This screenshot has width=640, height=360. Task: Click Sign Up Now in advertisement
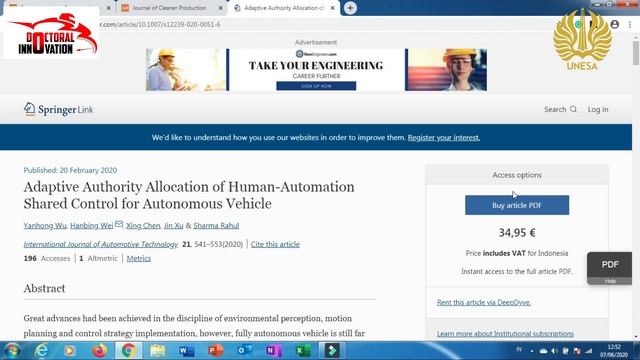[316, 86]
